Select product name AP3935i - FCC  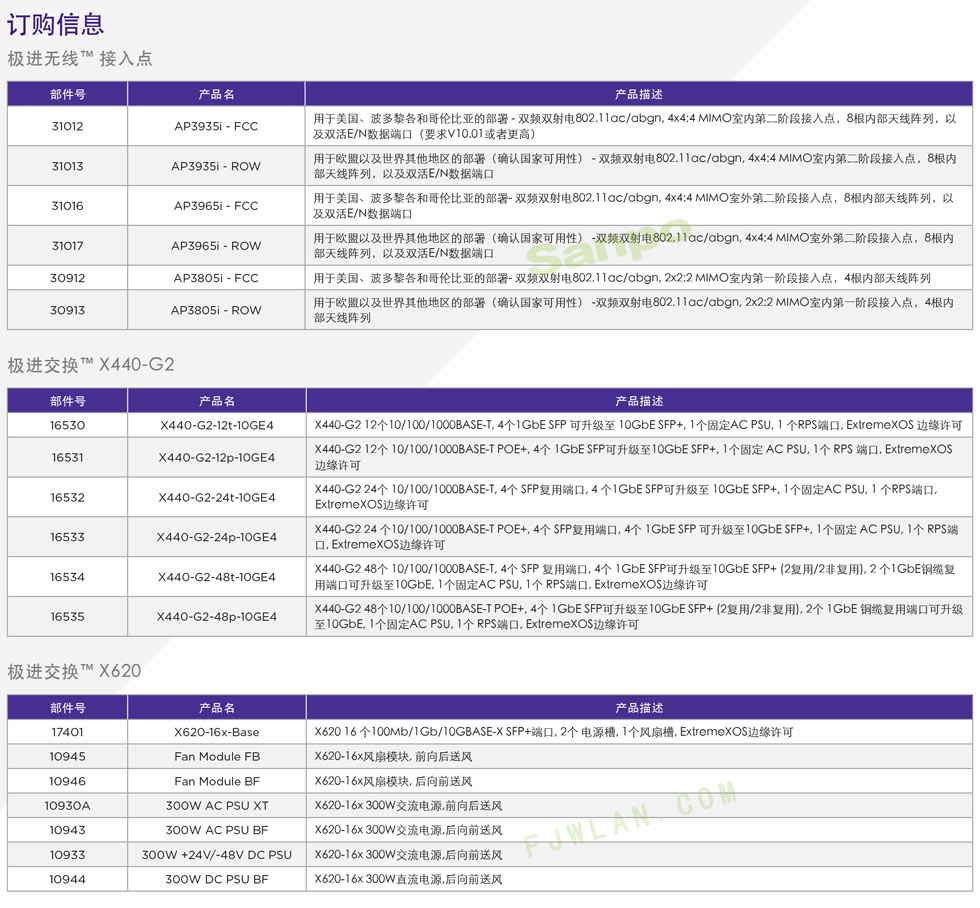coord(216,126)
